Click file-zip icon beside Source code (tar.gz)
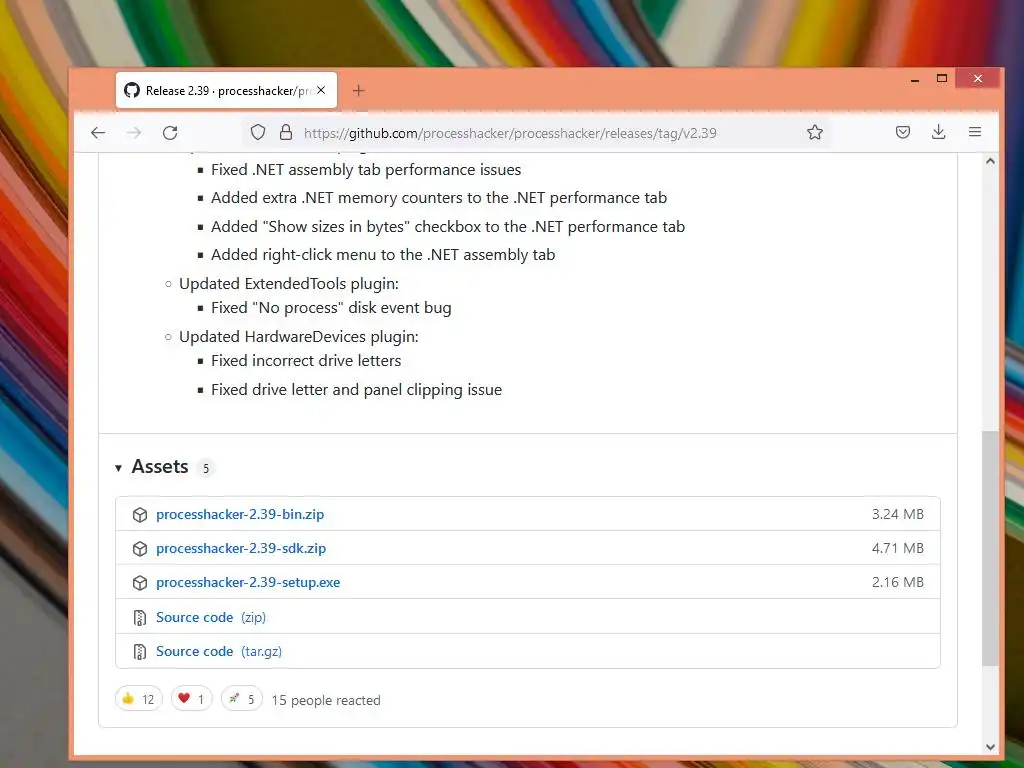The image size is (1024, 768). (140, 651)
